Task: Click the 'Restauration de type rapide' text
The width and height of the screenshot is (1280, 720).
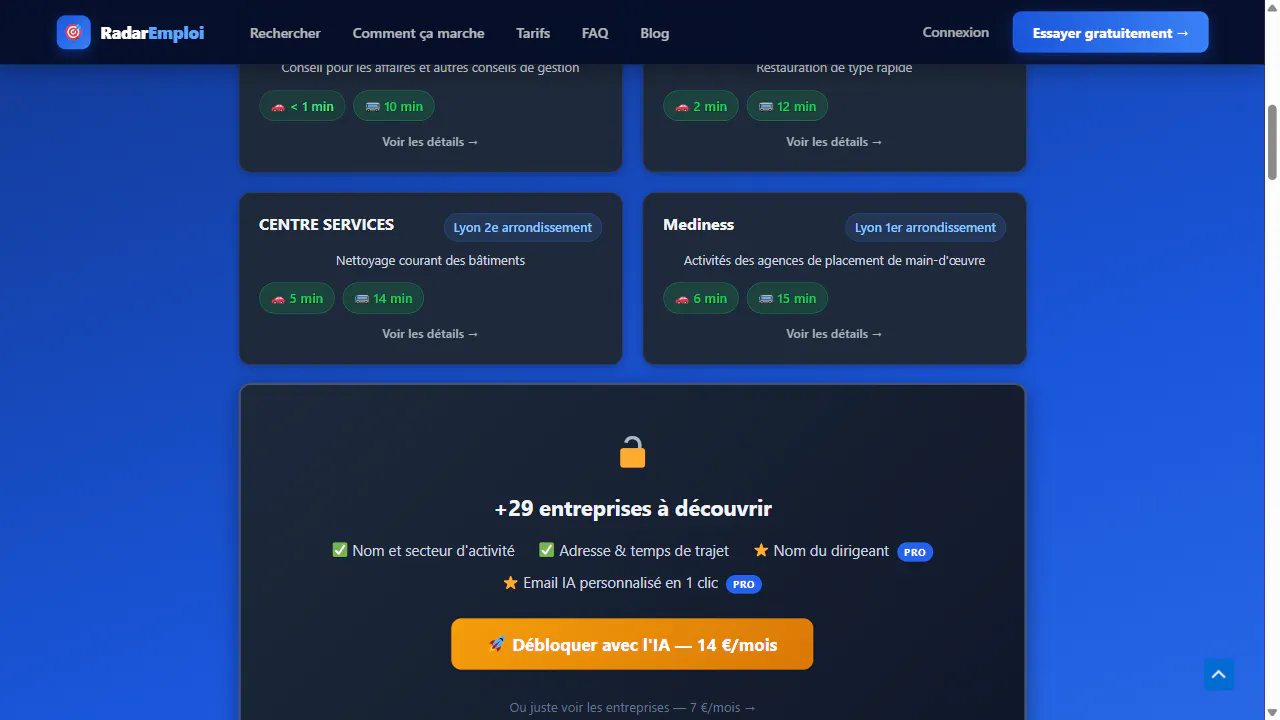Action: [x=834, y=68]
